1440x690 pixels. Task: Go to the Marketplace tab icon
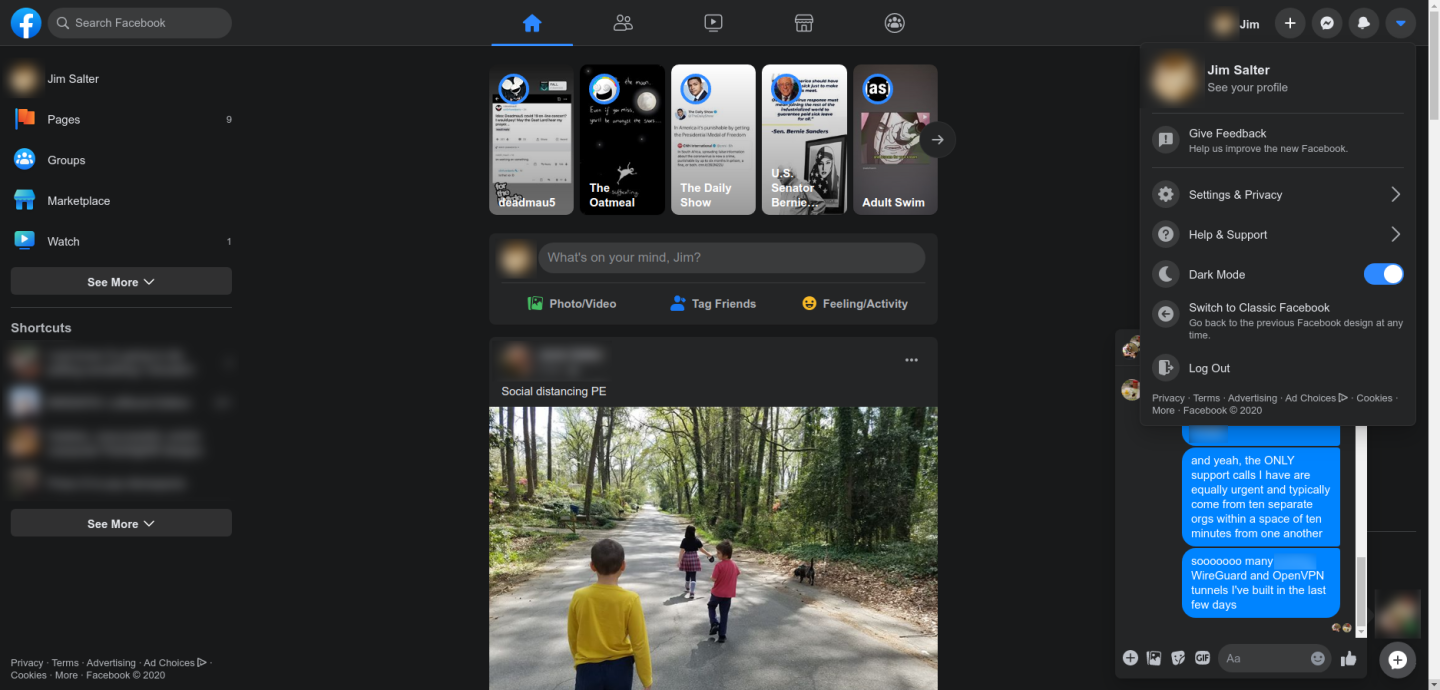click(x=804, y=22)
